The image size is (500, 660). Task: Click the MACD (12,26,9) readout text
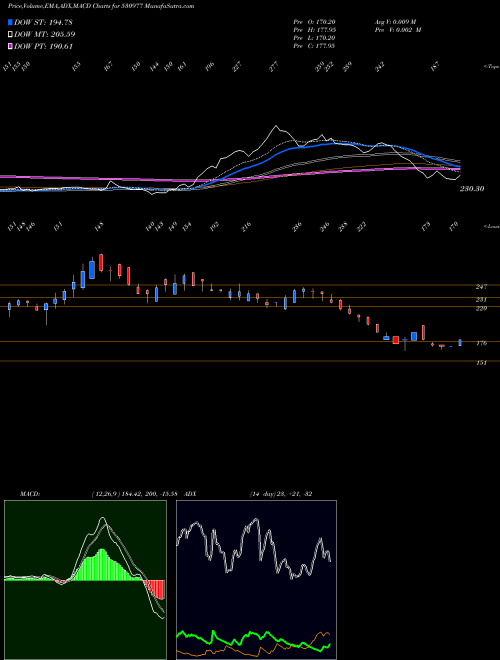pos(136,494)
